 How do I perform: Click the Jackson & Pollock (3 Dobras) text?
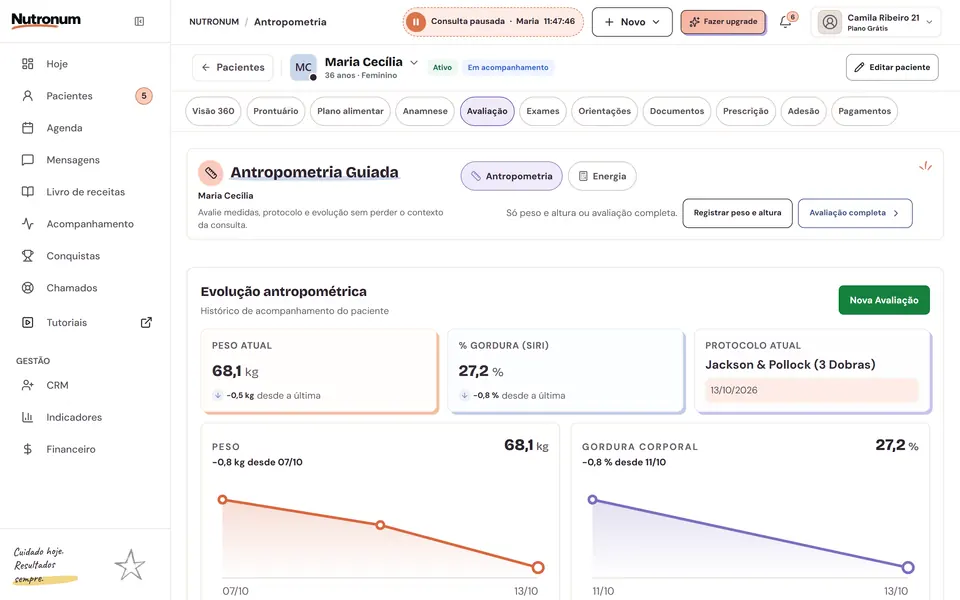pos(790,365)
